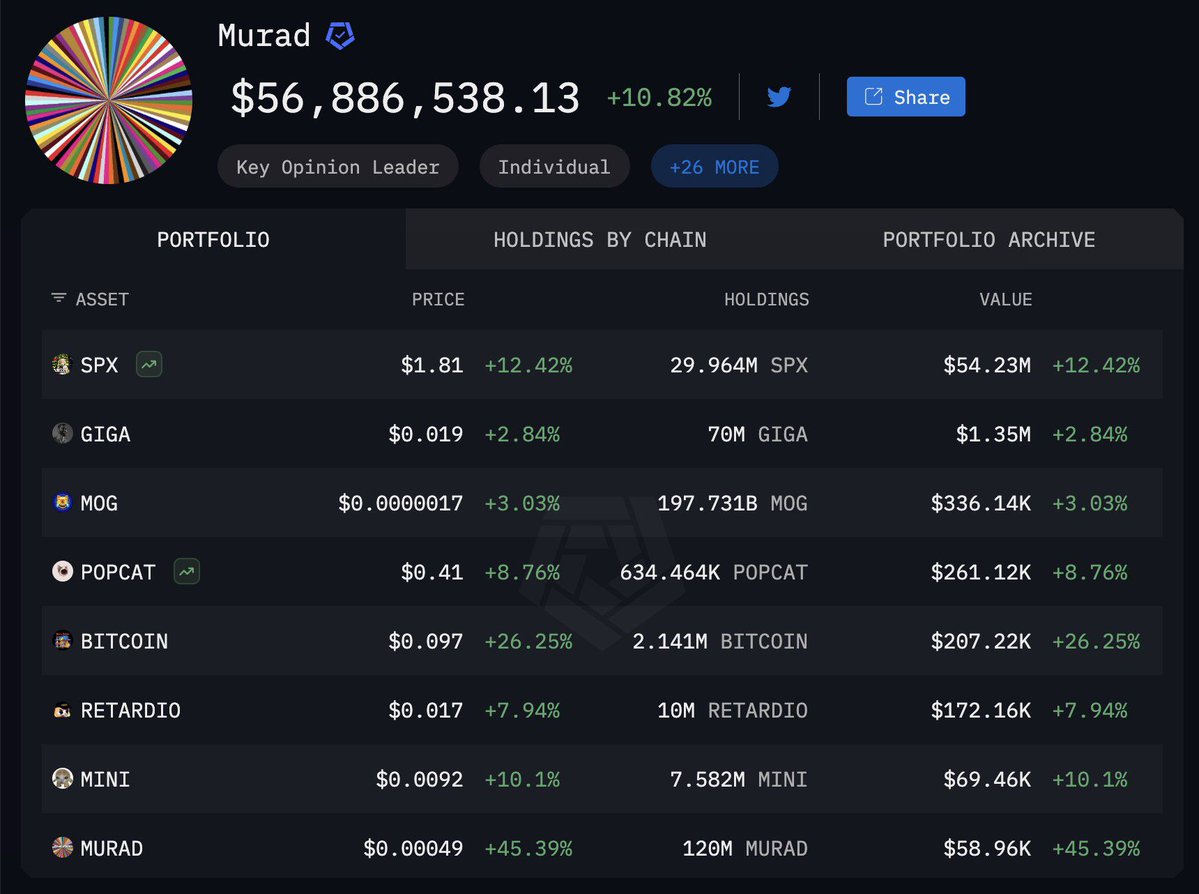
Task: Click the BITCOIN price $0.097
Action: pyautogui.click(x=426, y=641)
